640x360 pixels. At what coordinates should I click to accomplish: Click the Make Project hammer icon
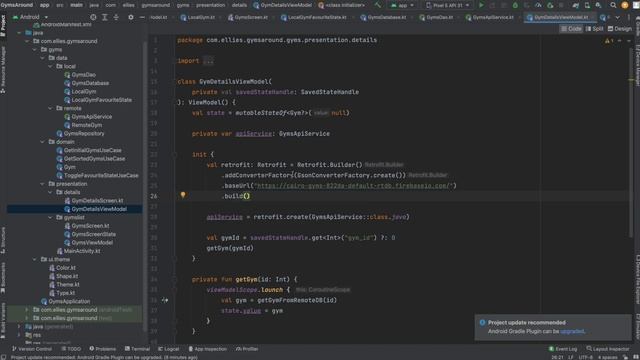pyautogui.click(x=378, y=5)
